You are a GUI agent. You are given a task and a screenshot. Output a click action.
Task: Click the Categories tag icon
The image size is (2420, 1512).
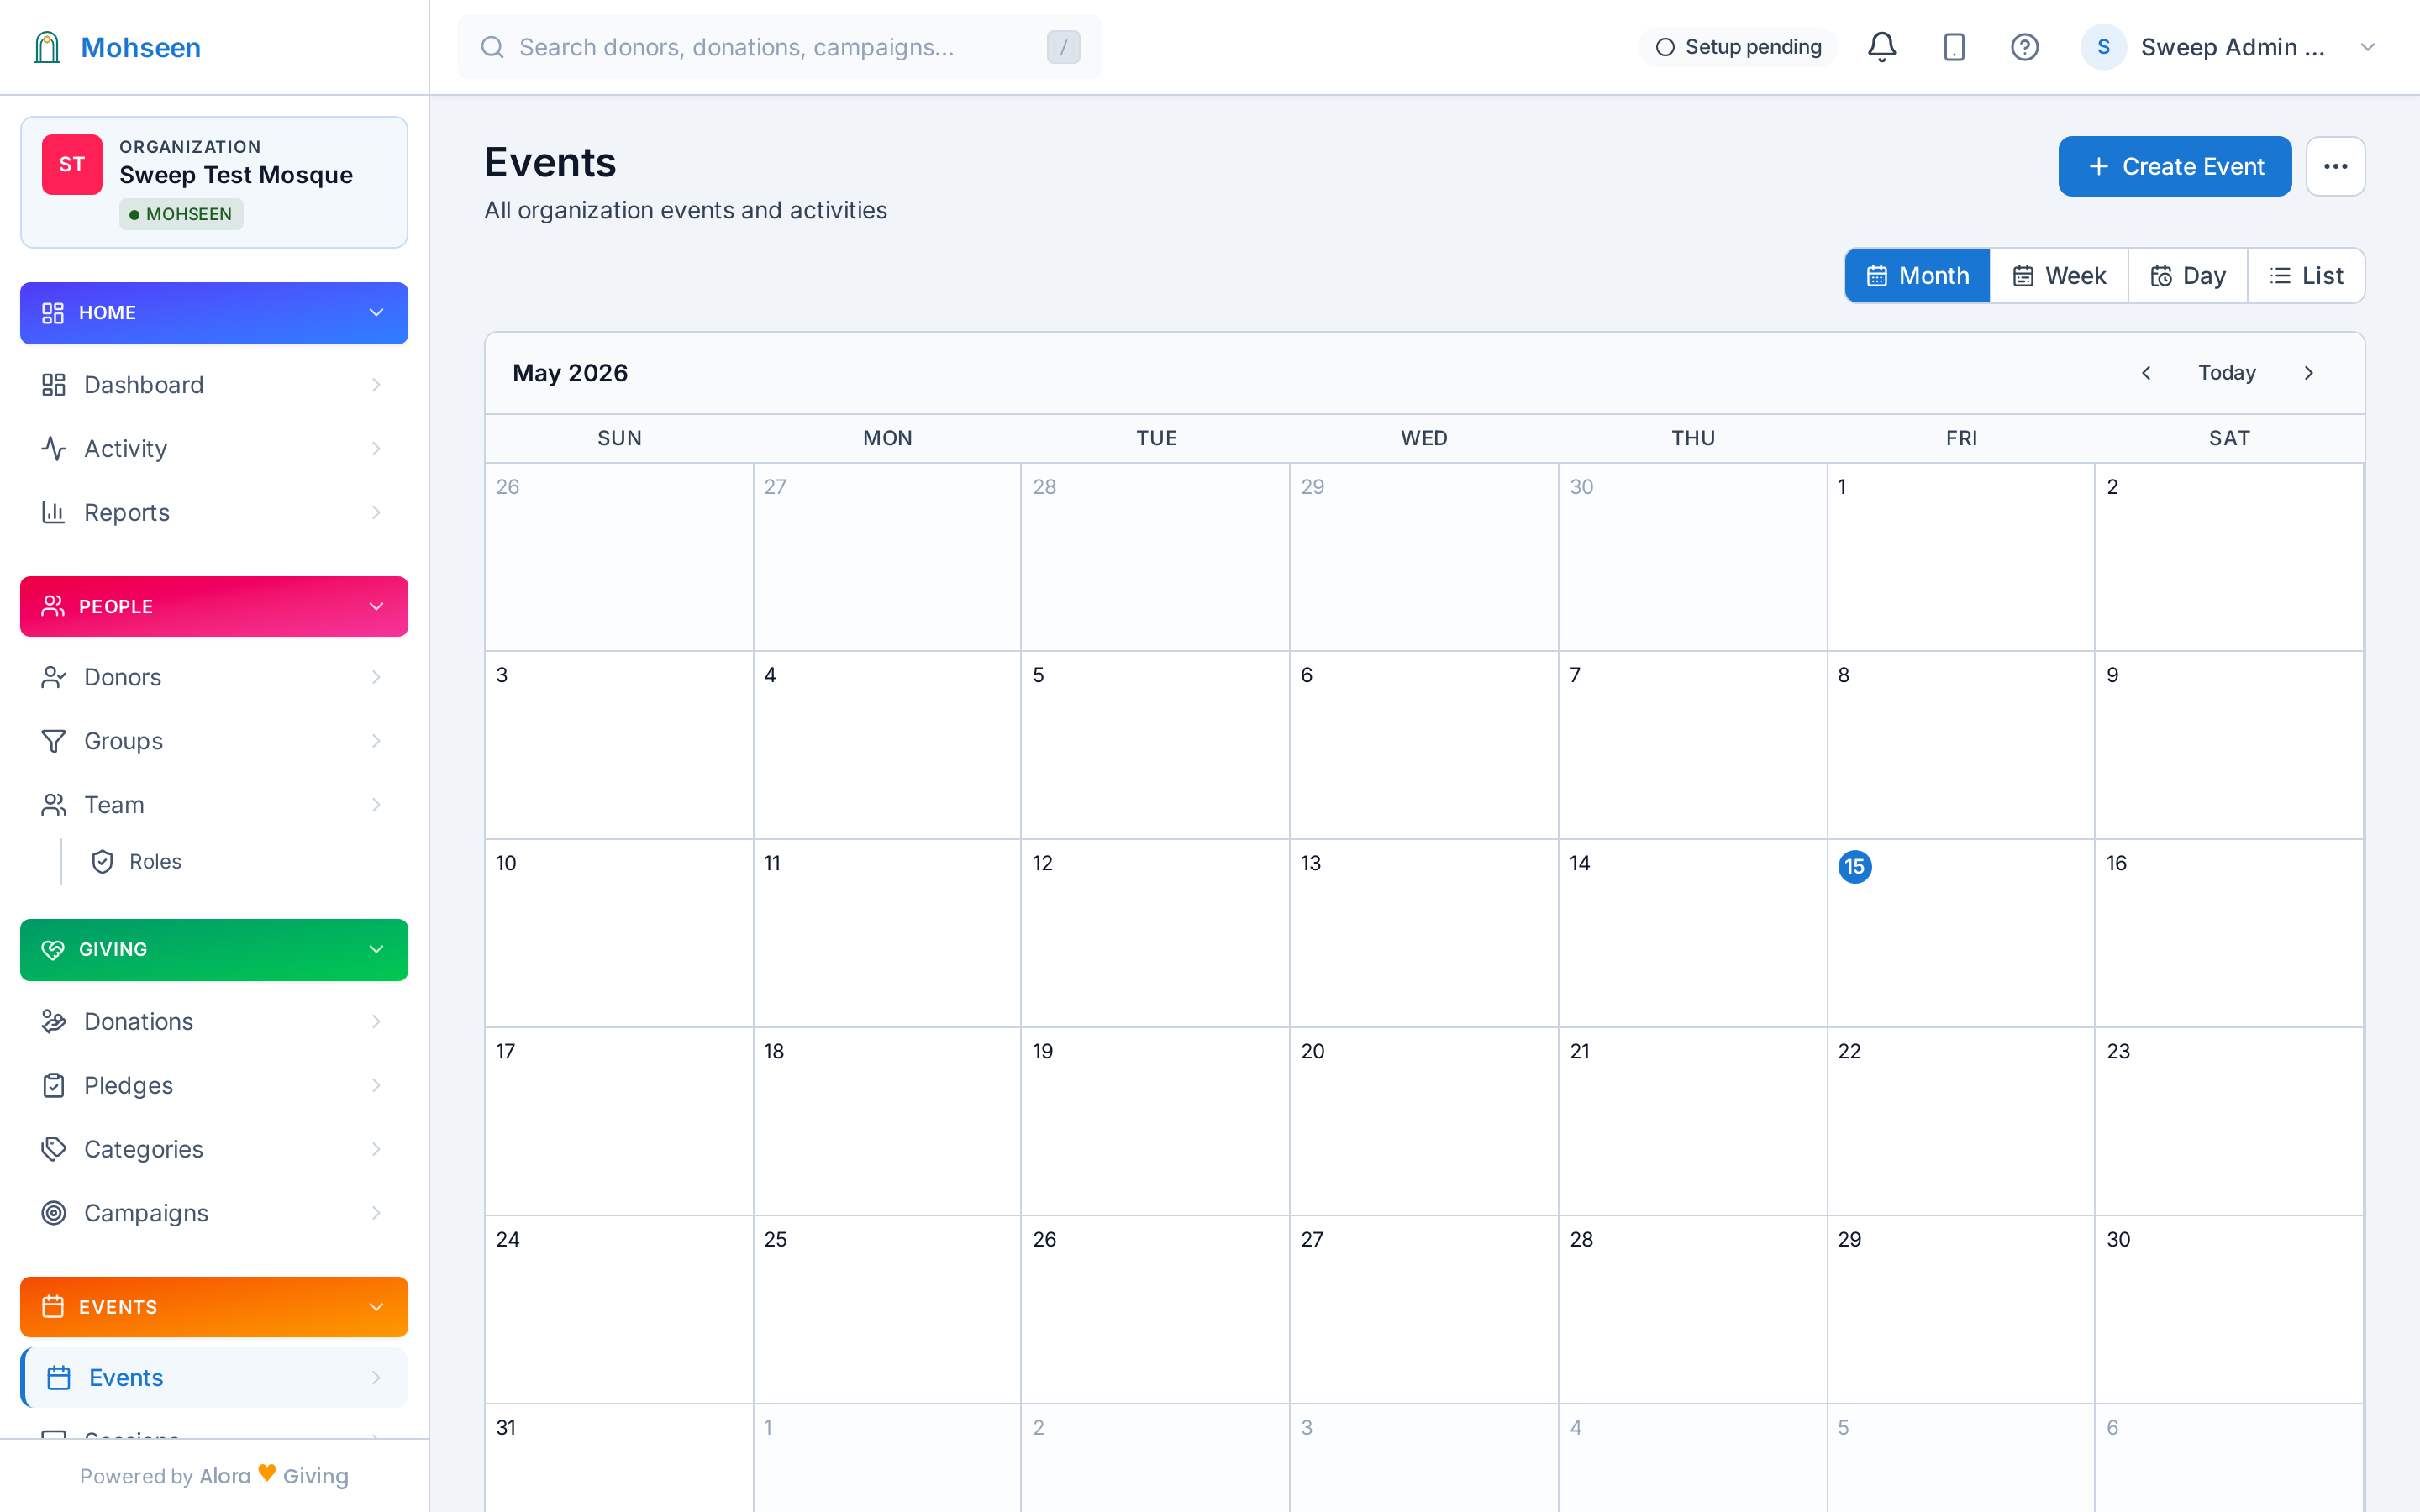click(54, 1149)
